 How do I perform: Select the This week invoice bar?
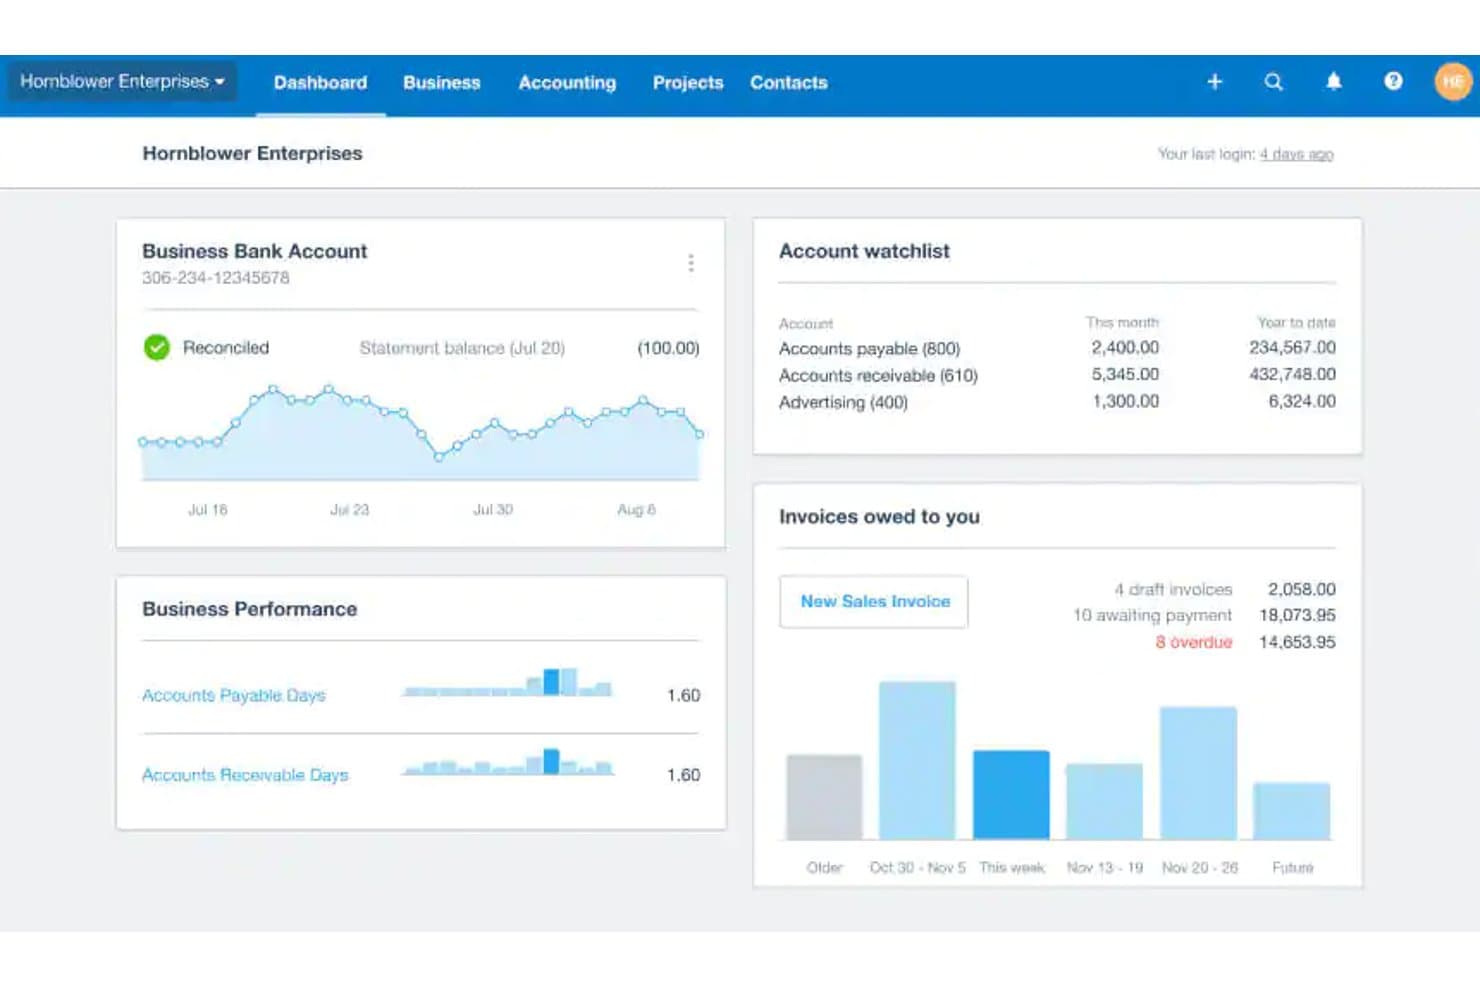tap(1011, 795)
